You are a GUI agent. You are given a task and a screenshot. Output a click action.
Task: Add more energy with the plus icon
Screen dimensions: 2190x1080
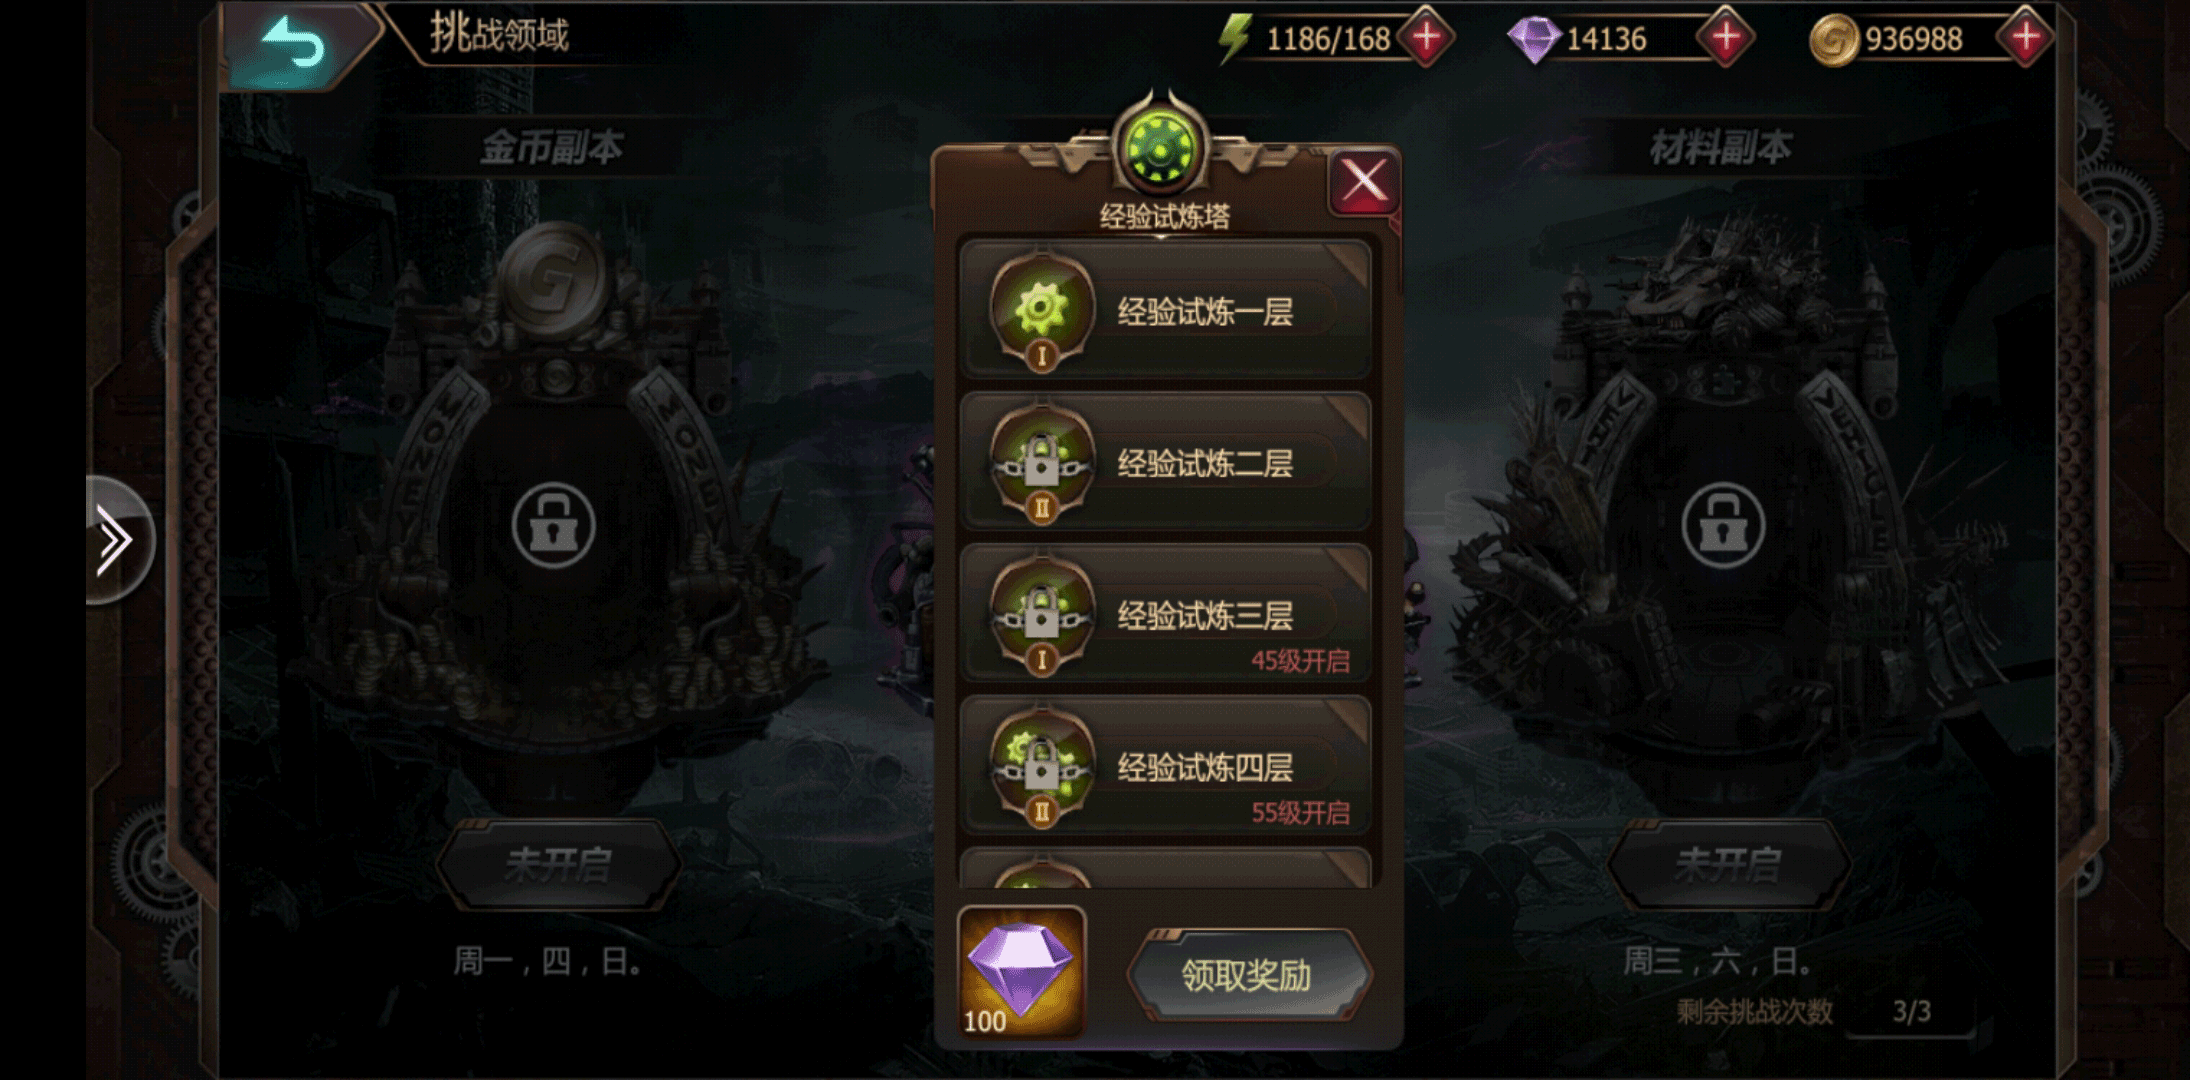1426,38
